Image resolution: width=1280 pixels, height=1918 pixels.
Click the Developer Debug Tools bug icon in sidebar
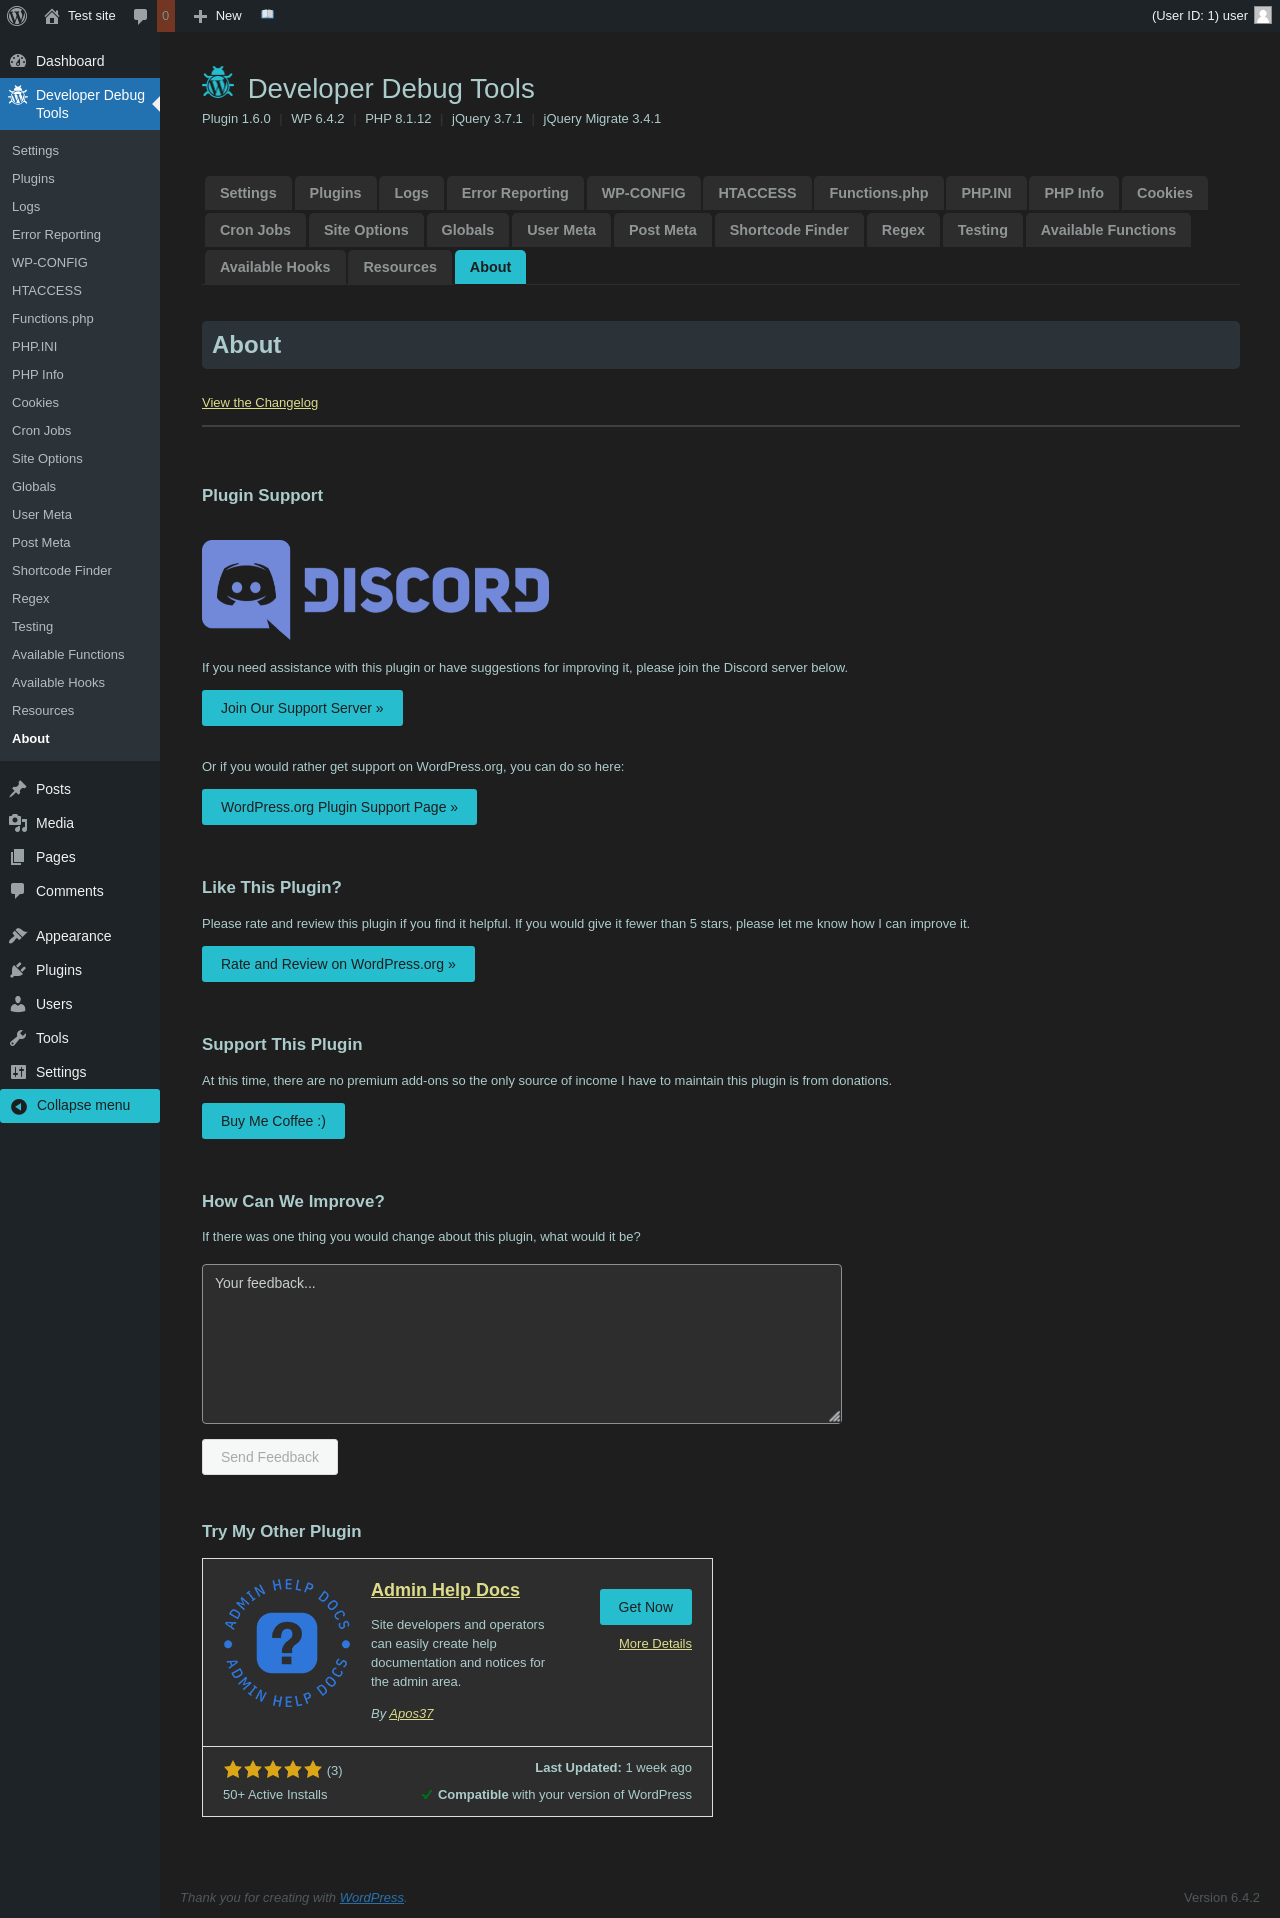pyautogui.click(x=18, y=96)
